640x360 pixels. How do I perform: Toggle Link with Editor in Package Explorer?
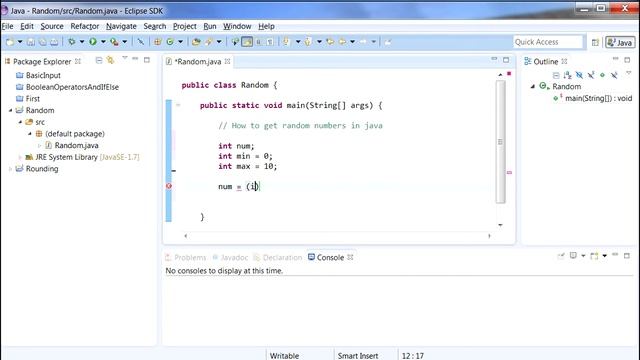(110, 60)
